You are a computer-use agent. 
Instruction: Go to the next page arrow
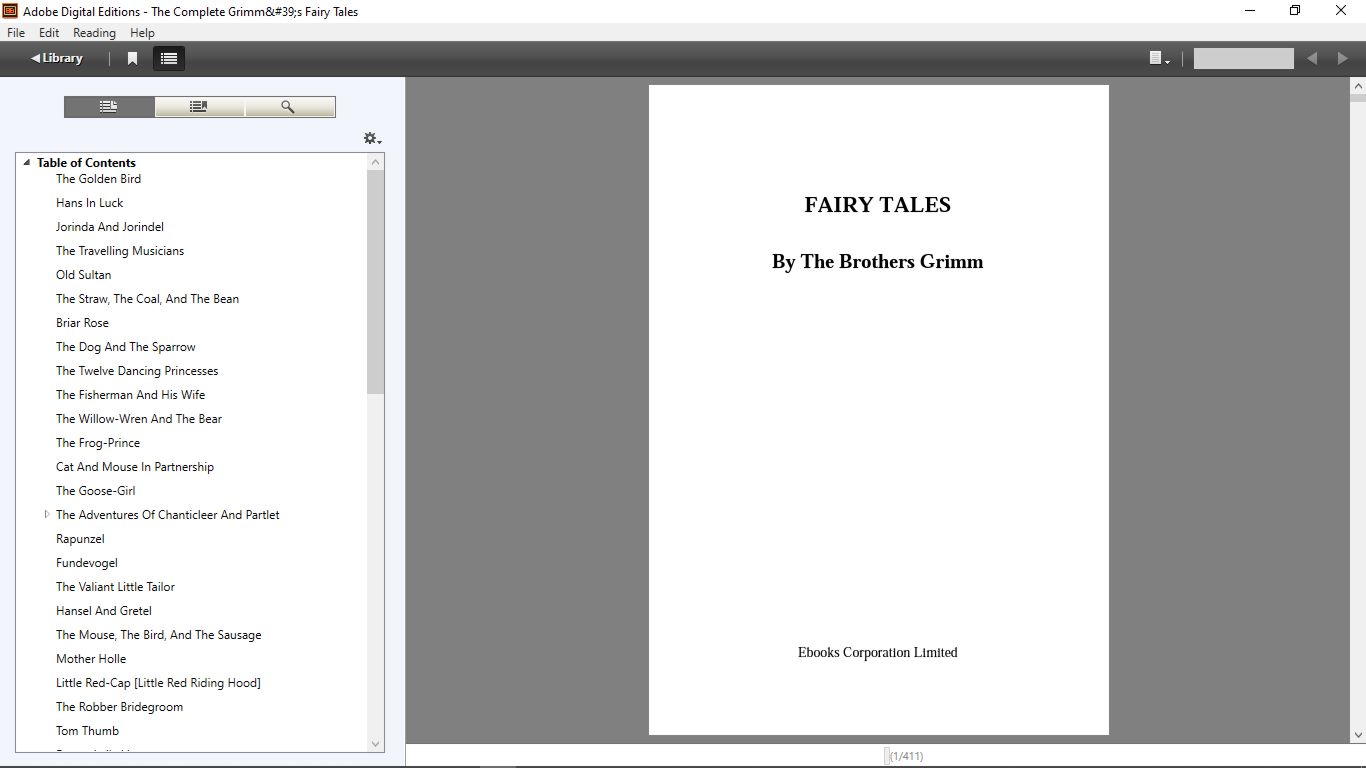pos(1342,59)
